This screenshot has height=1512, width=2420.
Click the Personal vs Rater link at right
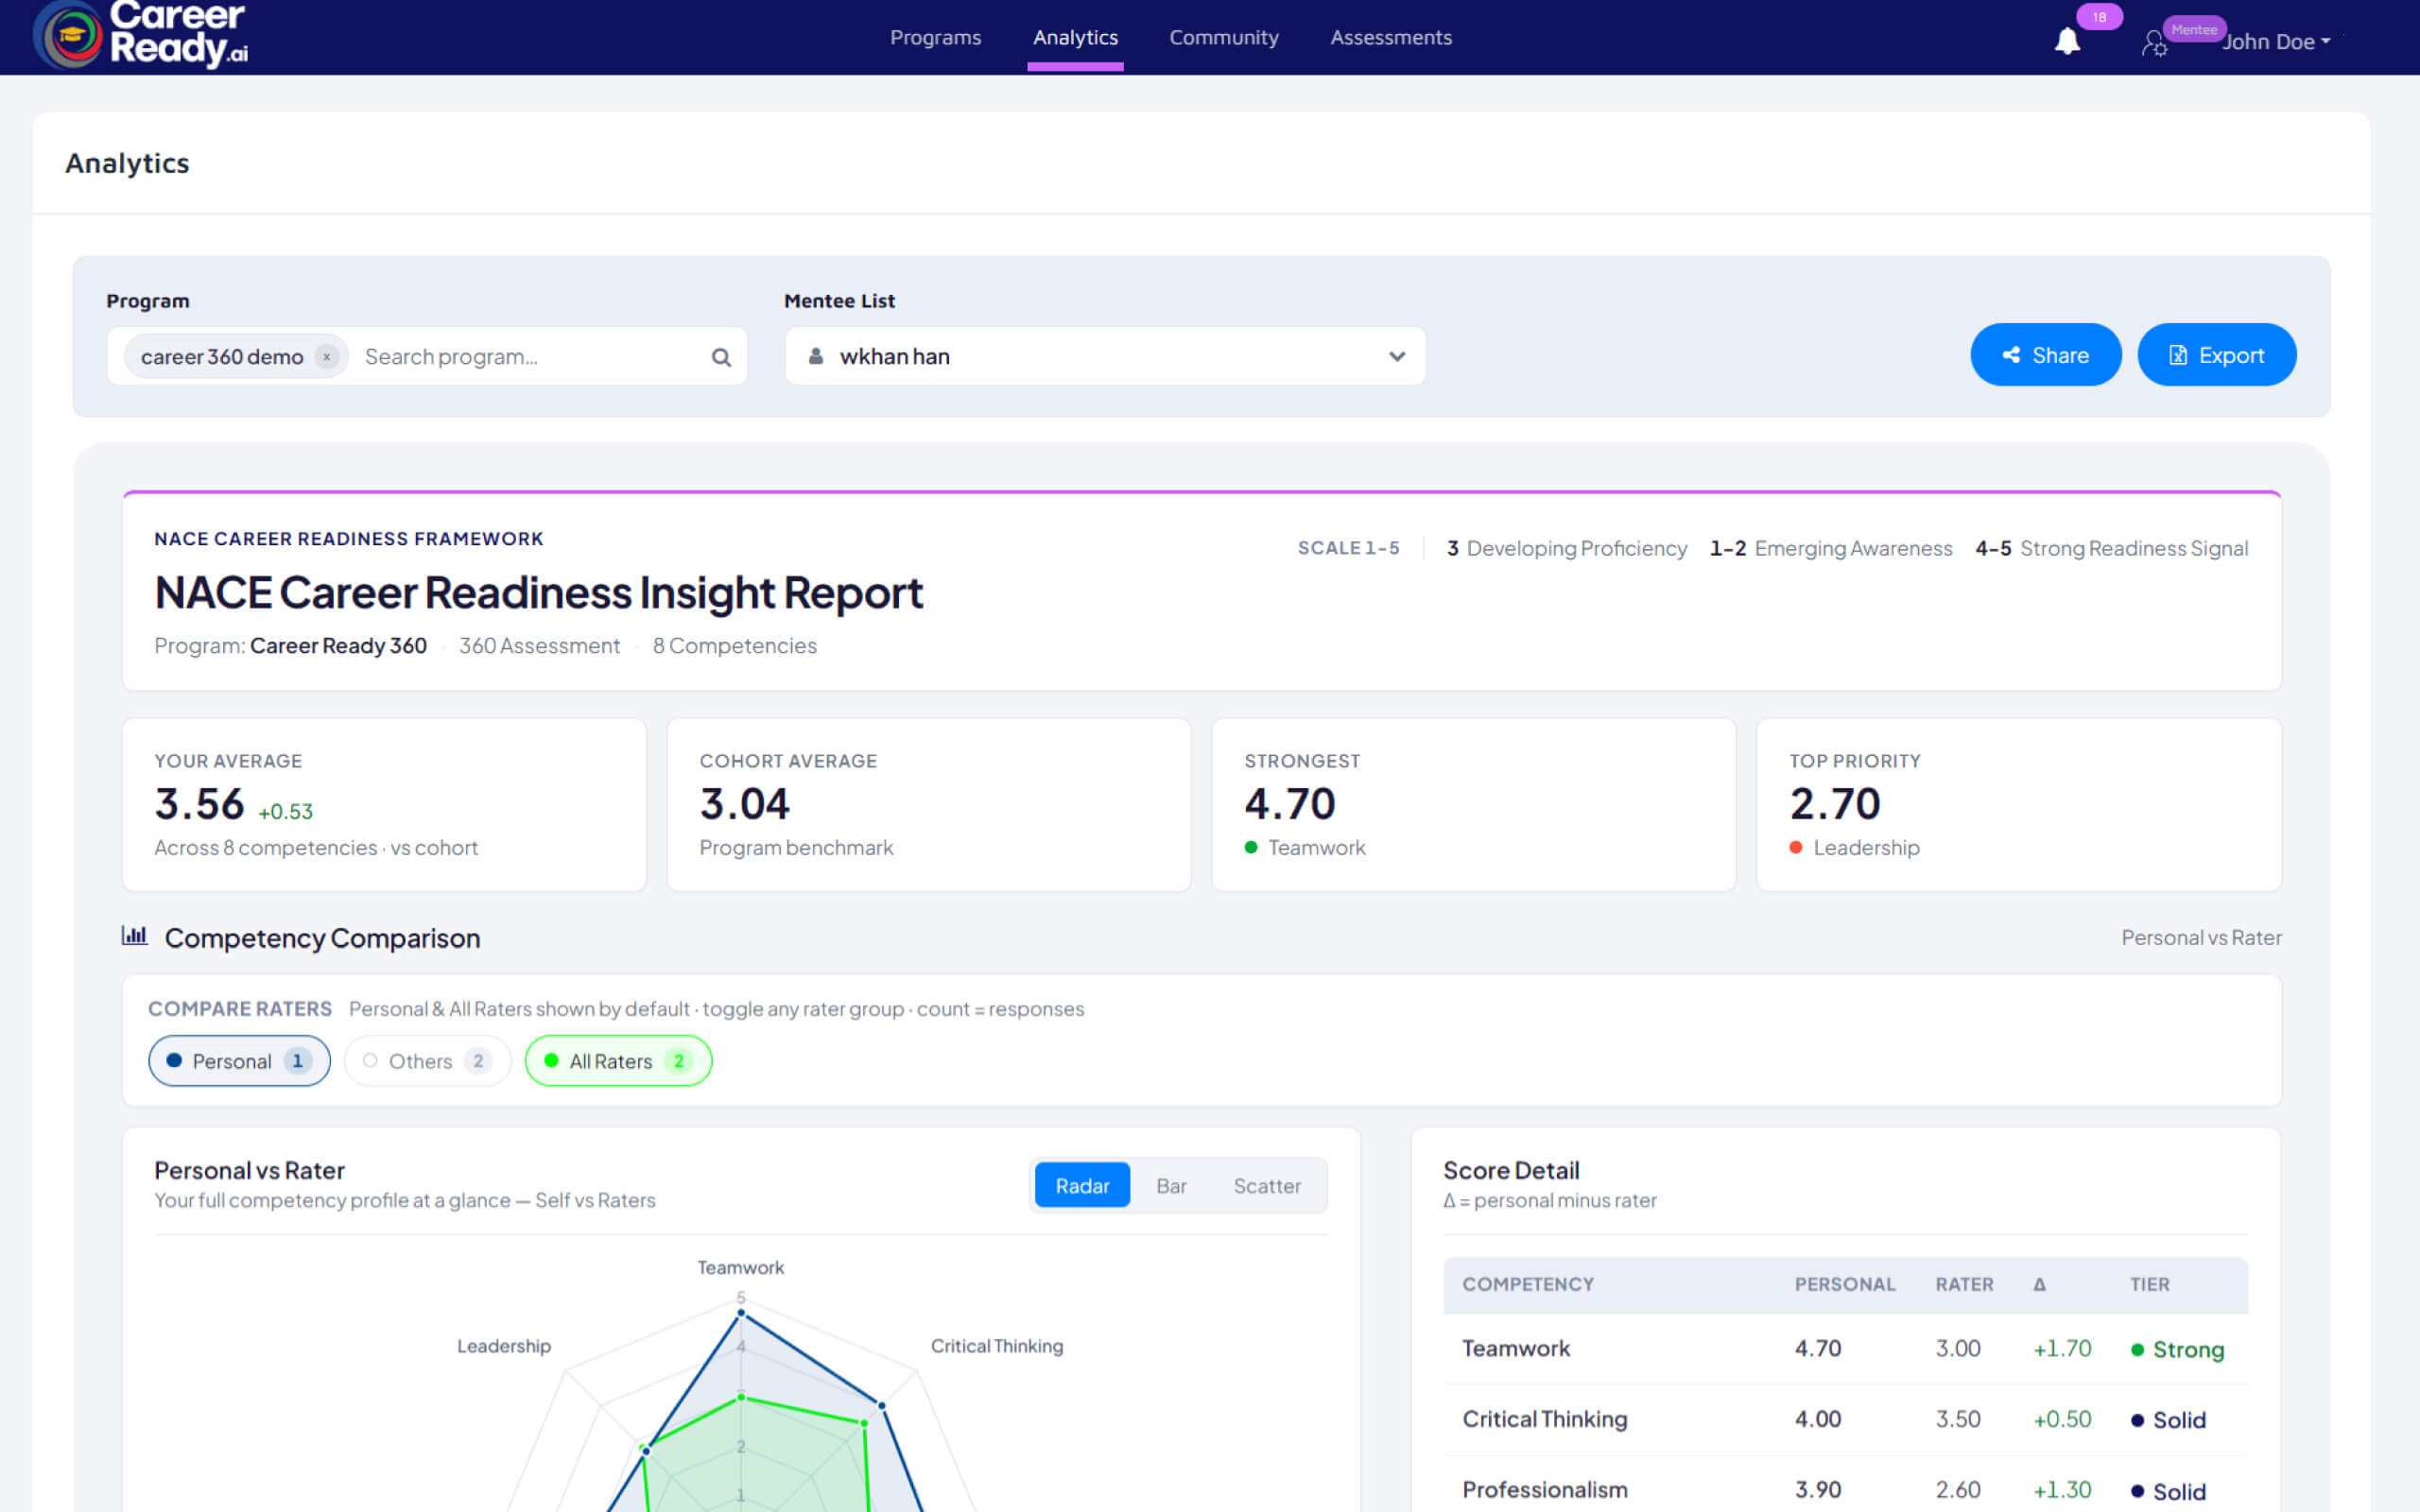pyautogui.click(x=2201, y=937)
